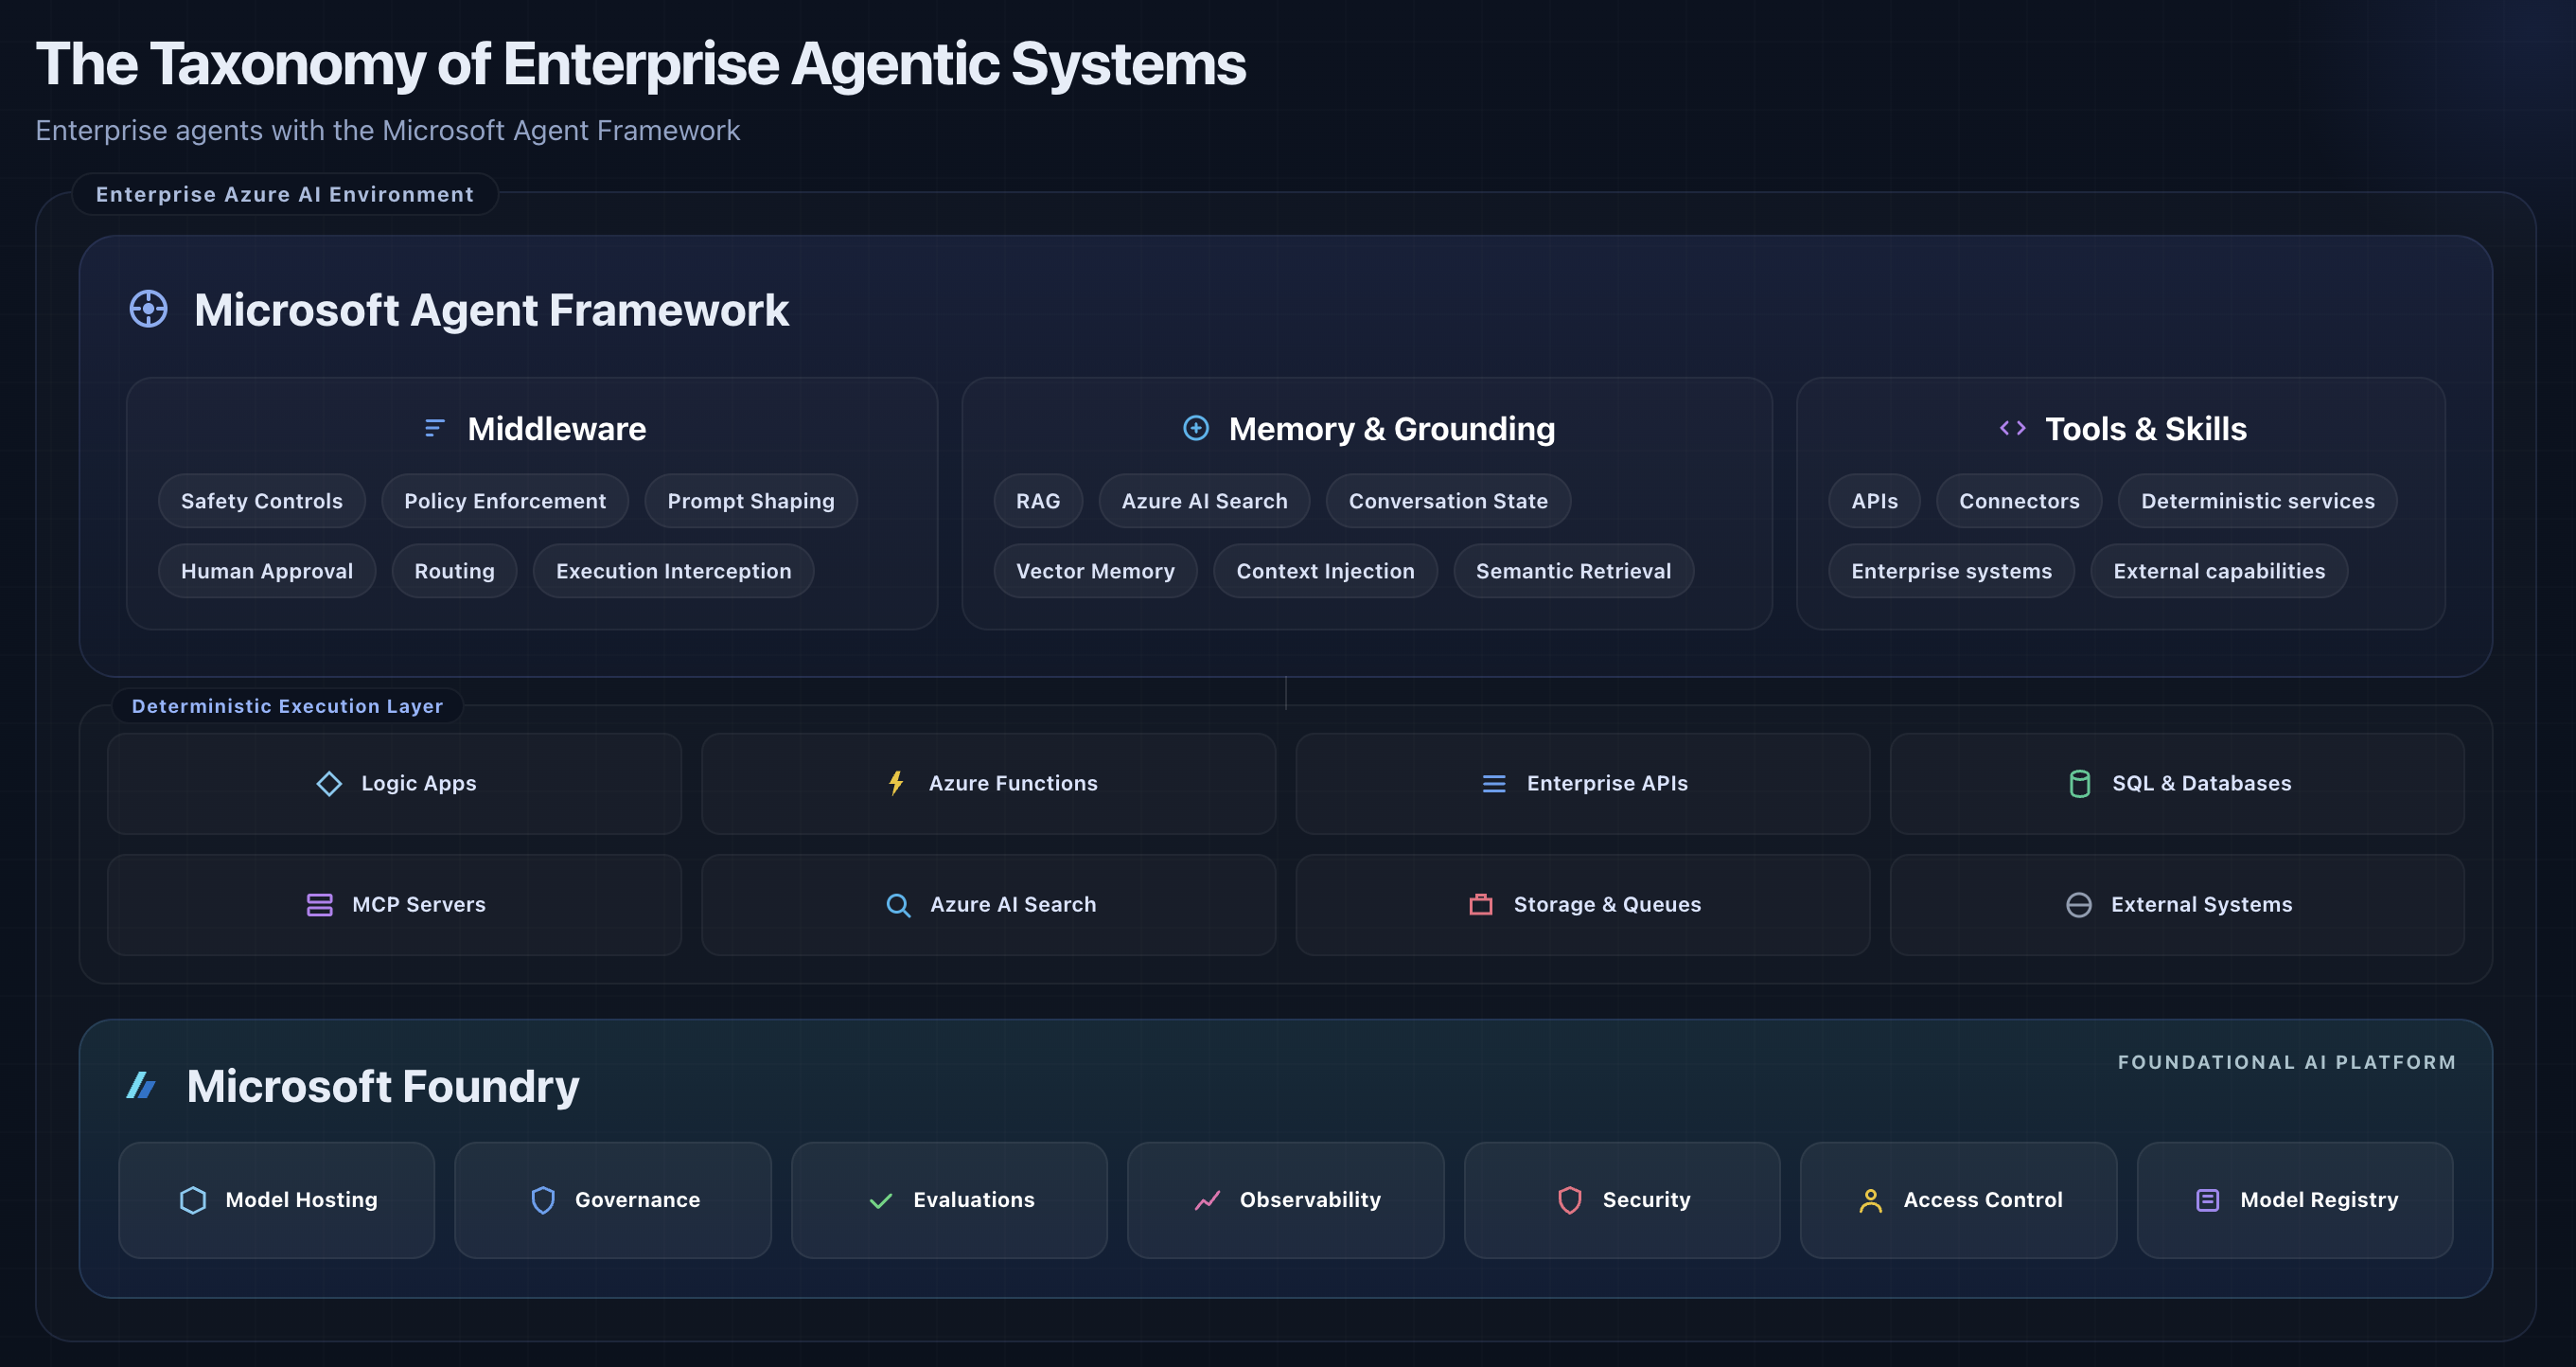This screenshot has width=2576, height=1367.
Task: Select the Policy Enforcement chip
Action: tap(505, 501)
